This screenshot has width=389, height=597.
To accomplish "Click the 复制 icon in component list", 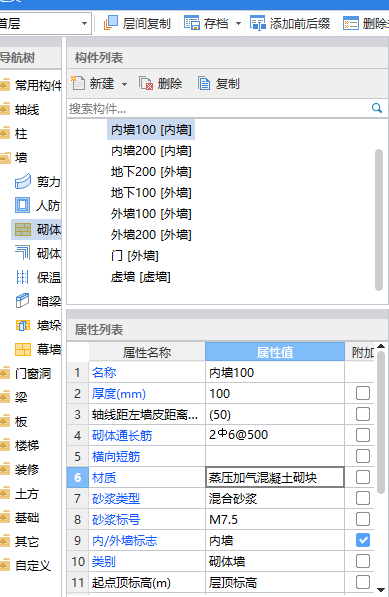I will (x=204, y=83).
